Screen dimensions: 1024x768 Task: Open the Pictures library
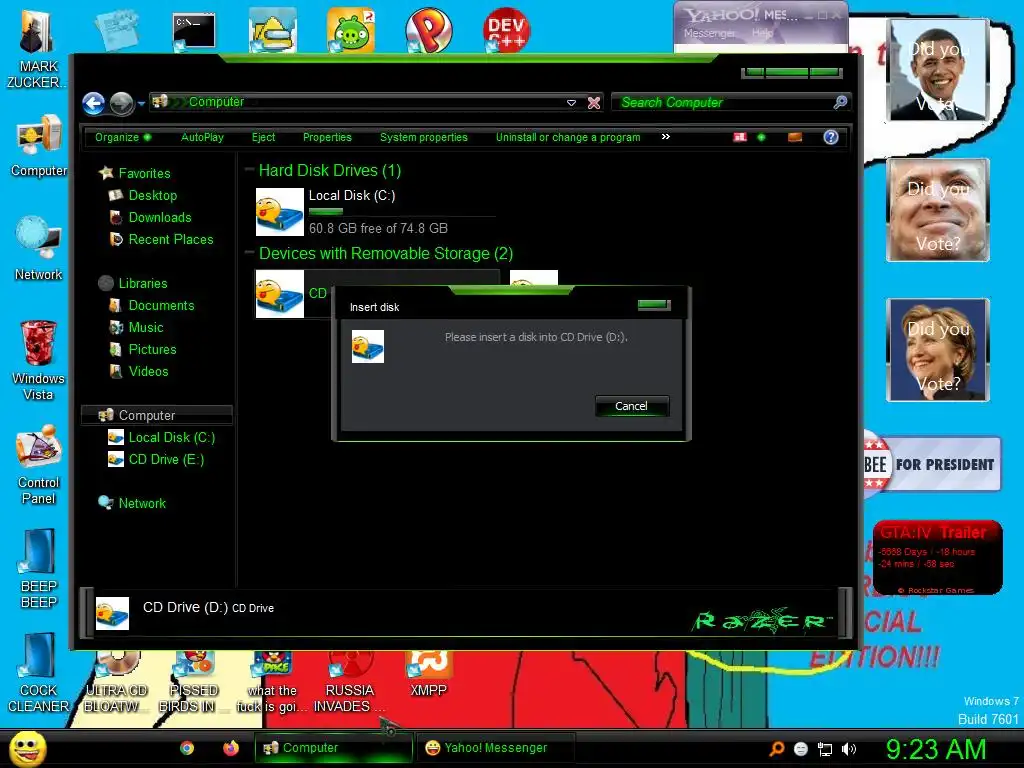click(152, 349)
